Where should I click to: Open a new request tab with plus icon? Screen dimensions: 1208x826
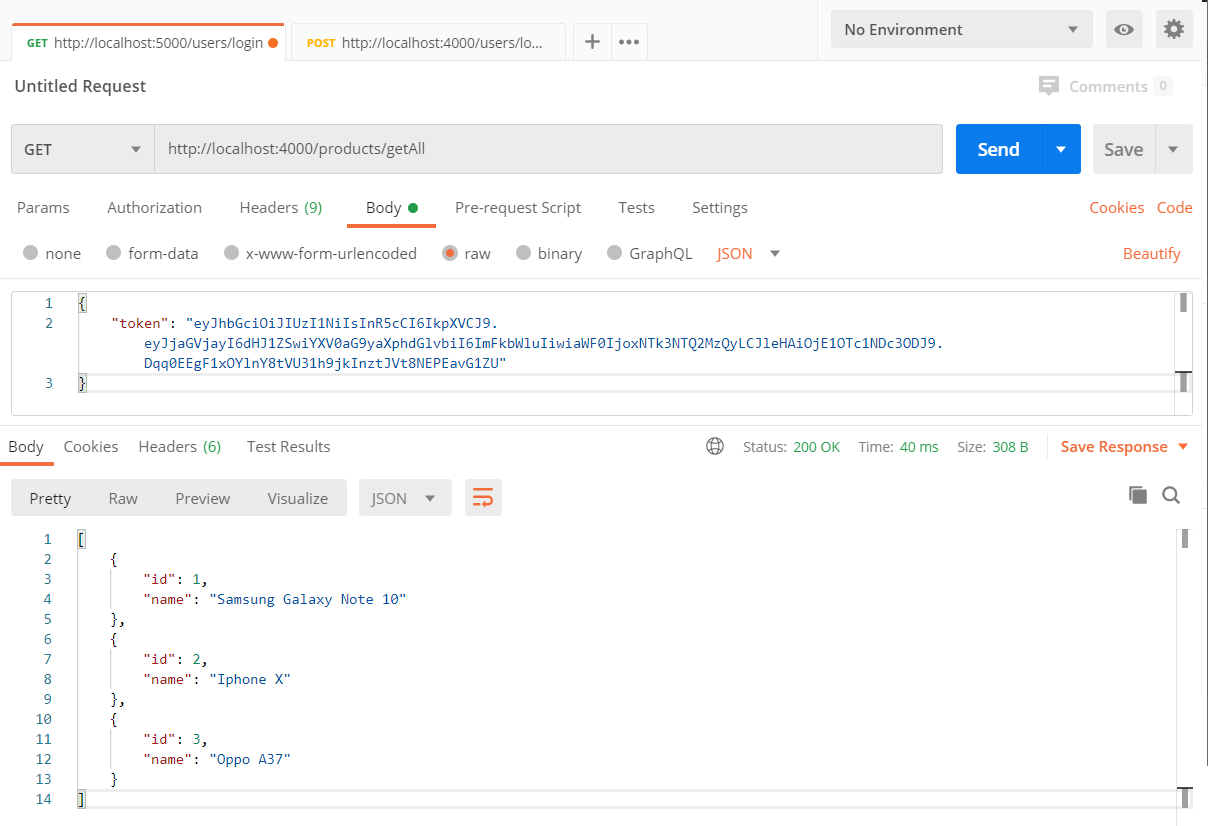pyautogui.click(x=592, y=42)
